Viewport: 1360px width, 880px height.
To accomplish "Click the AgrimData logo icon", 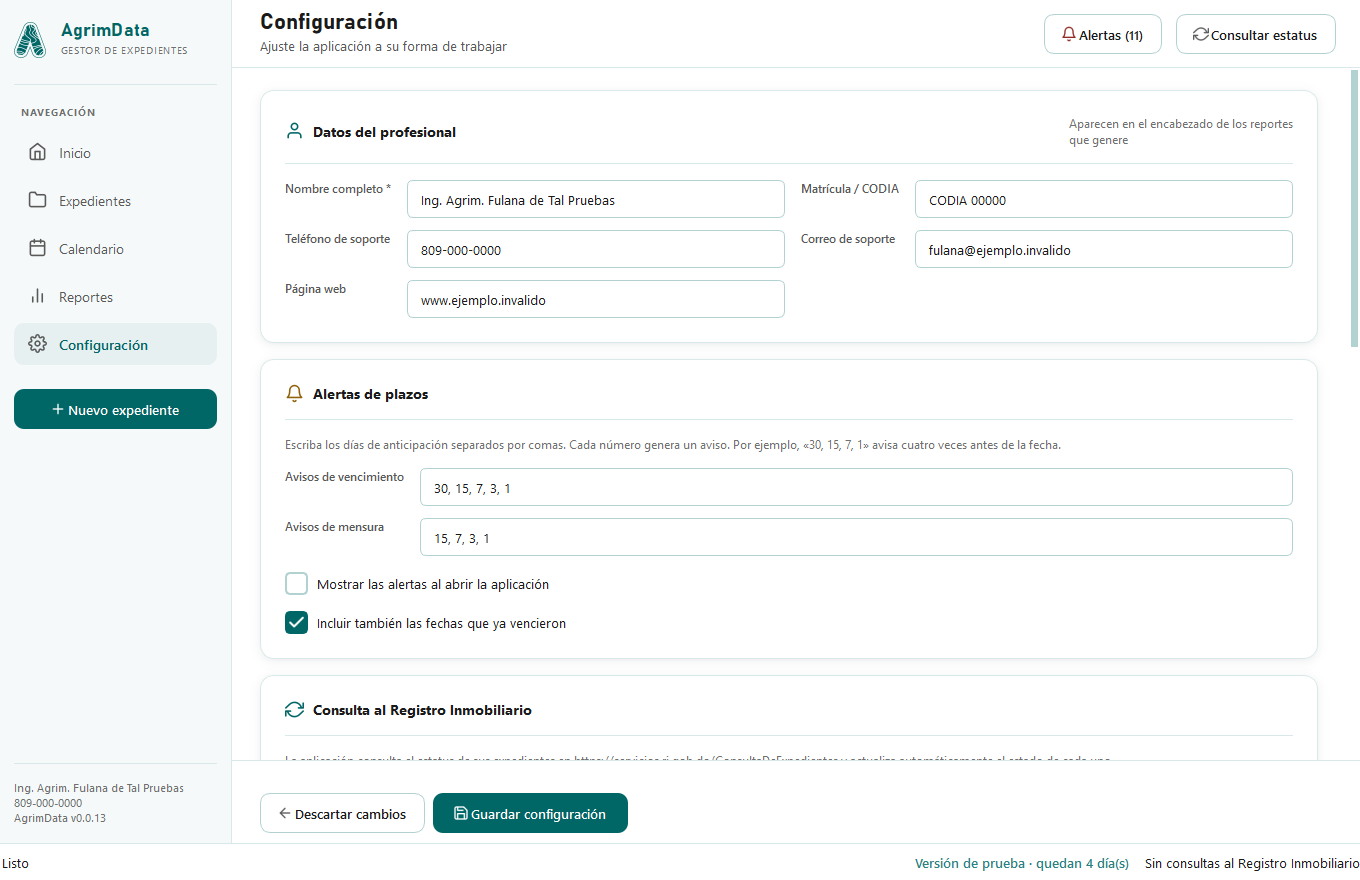I will [30, 40].
